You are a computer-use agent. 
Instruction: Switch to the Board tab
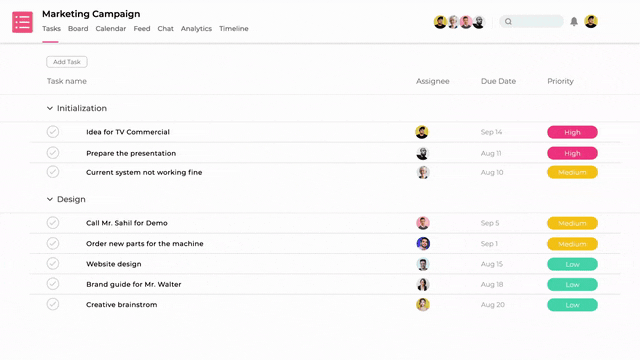tap(78, 29)
